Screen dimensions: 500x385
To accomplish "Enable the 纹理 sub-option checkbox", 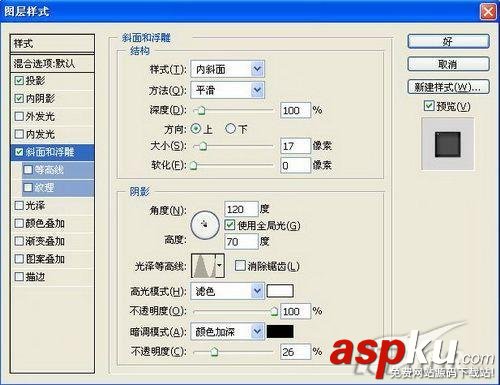I will pos(28,187).
